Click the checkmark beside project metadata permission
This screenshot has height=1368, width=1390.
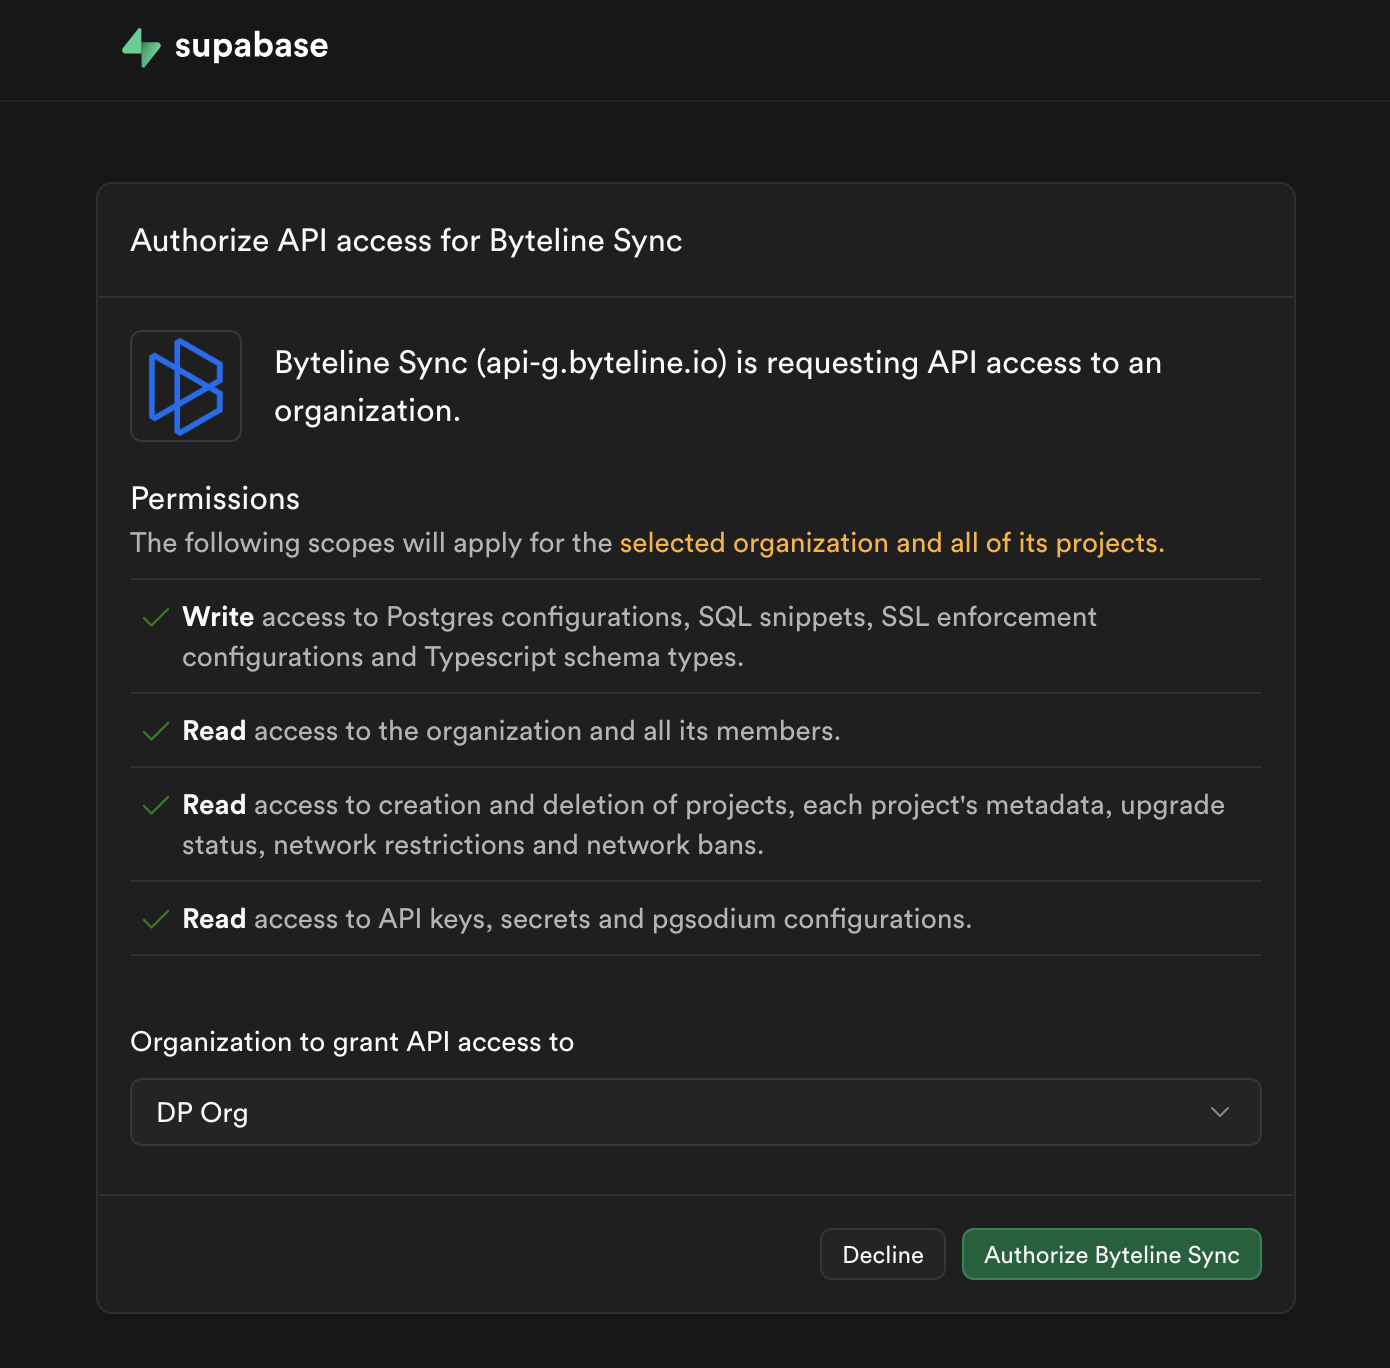[156, 806]
